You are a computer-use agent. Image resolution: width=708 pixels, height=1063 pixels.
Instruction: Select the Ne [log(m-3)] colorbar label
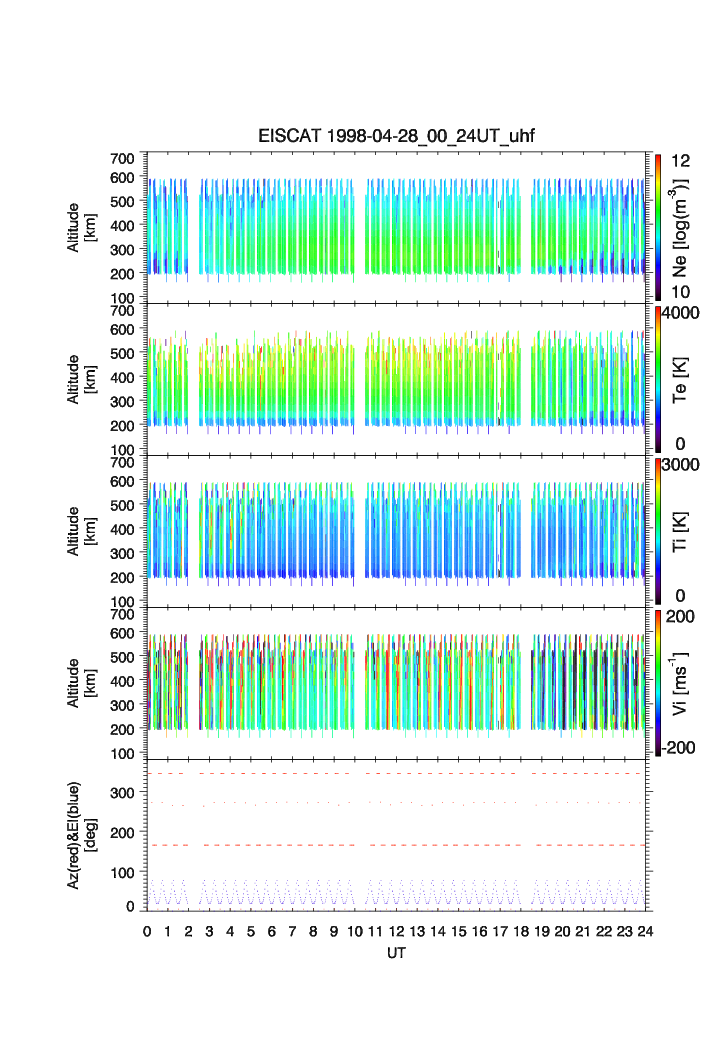(682, 226)
